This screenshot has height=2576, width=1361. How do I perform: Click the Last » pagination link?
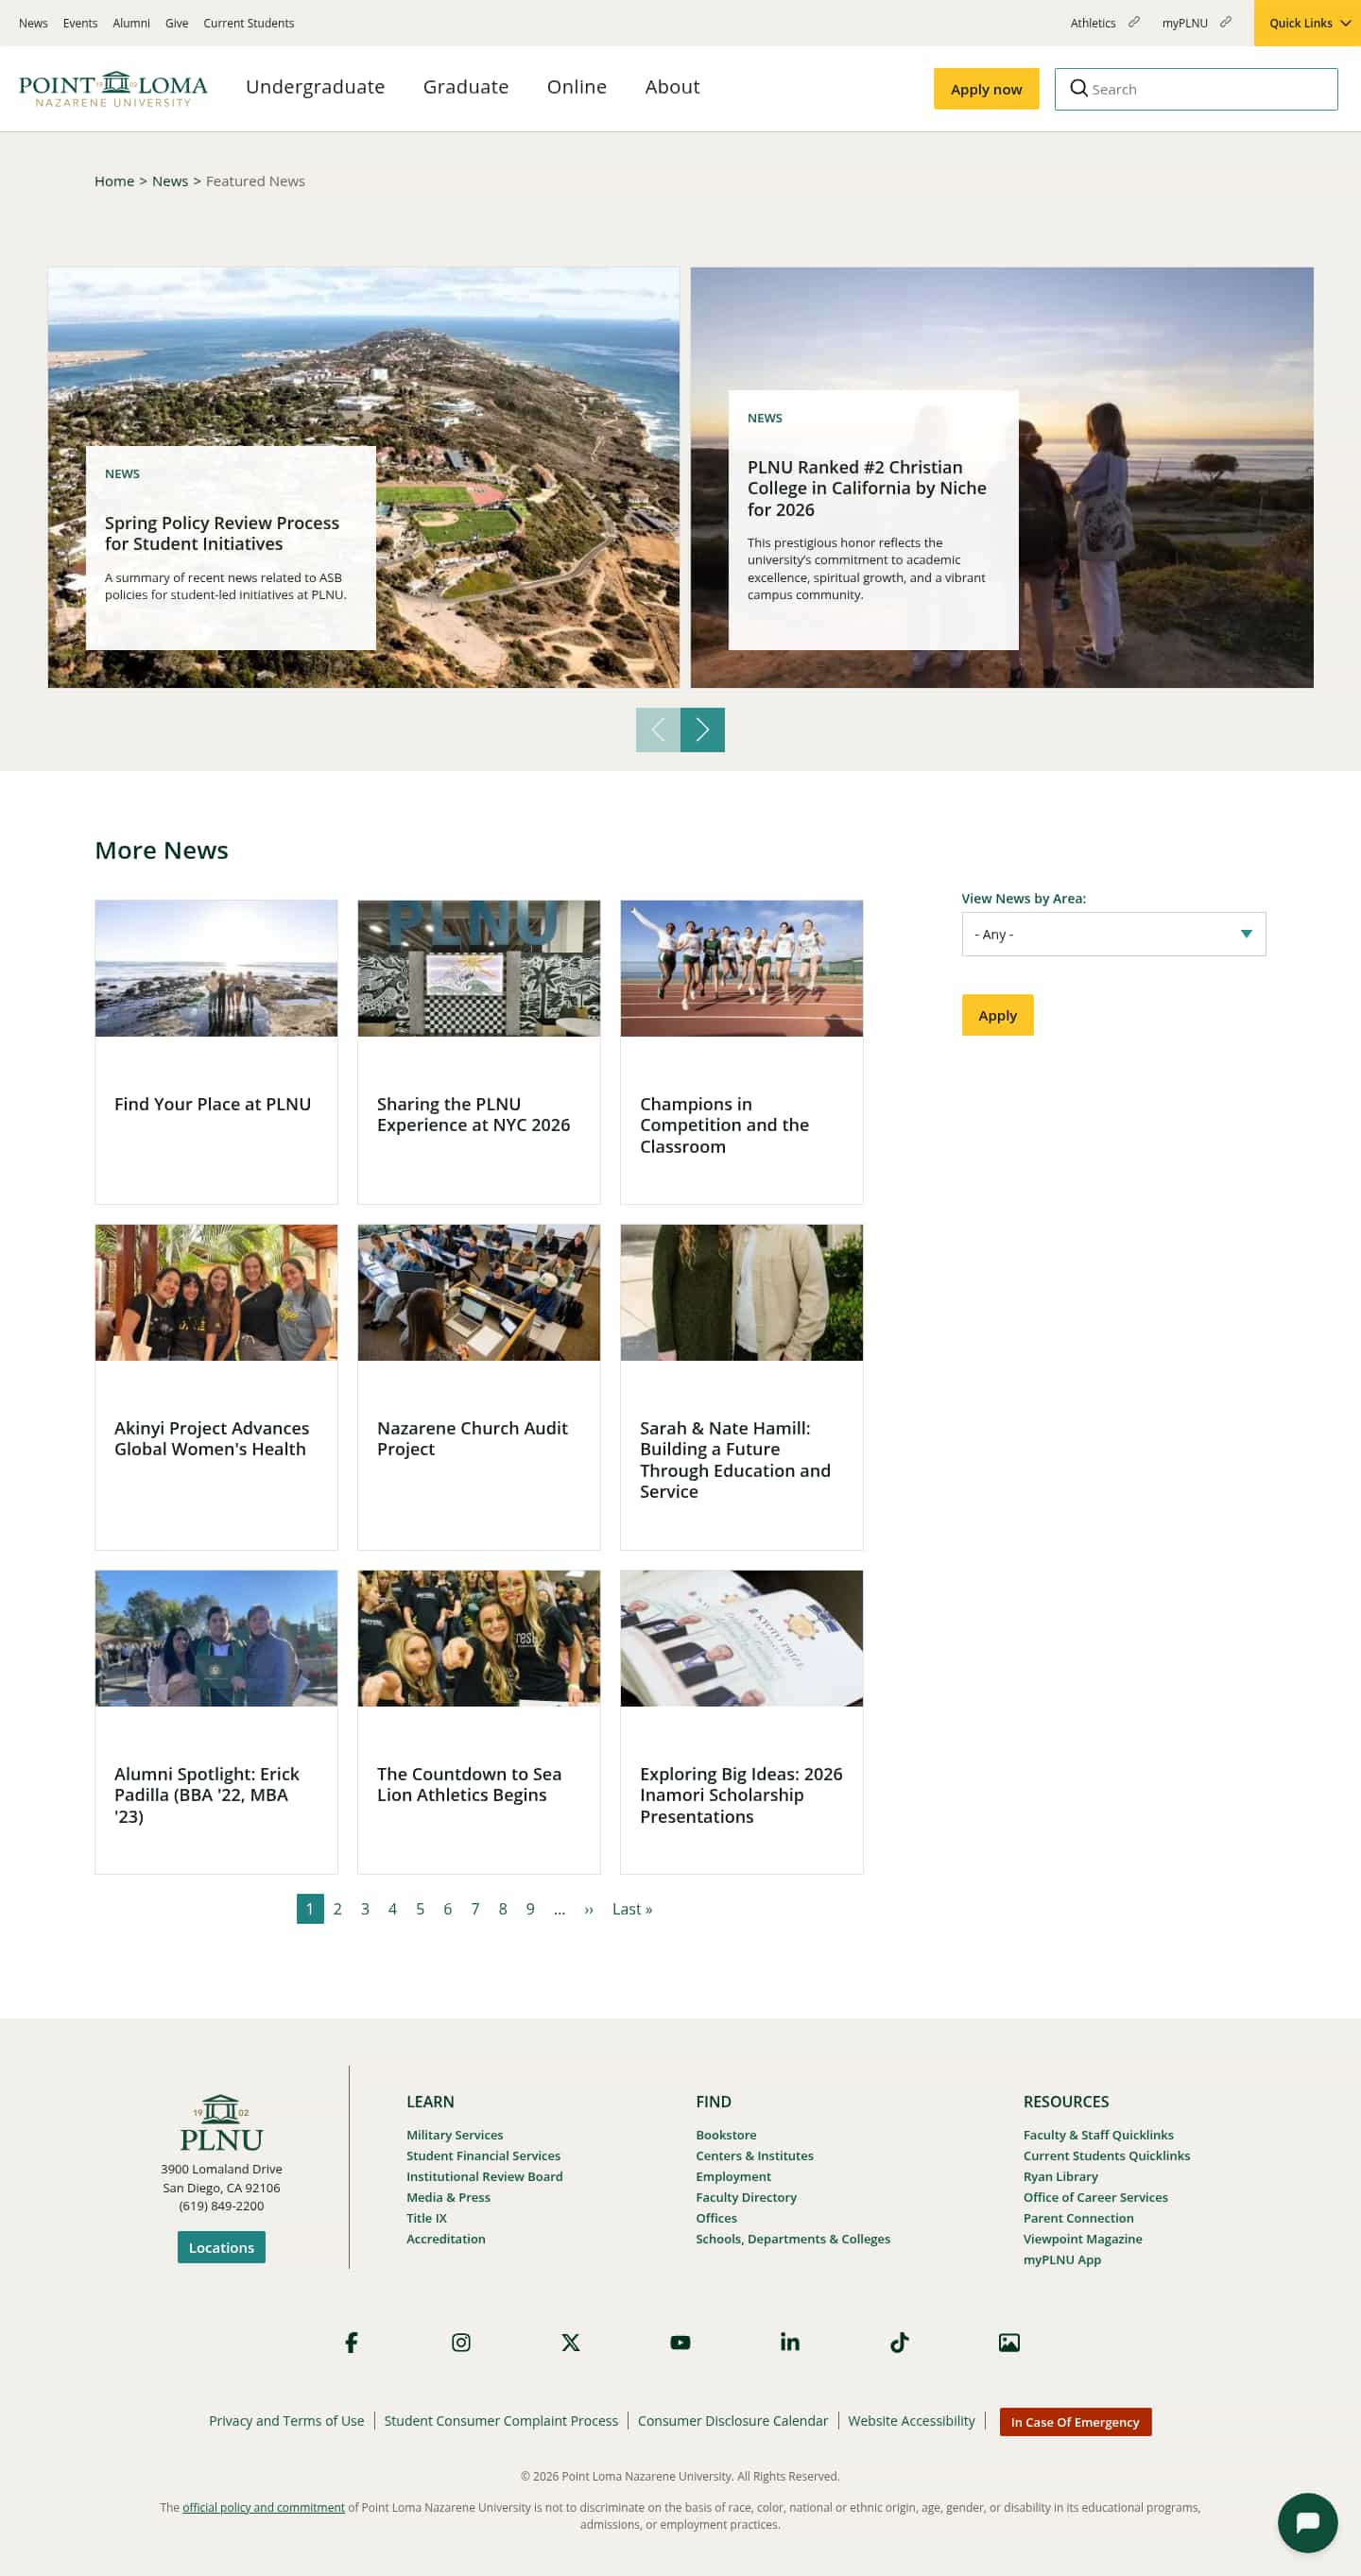(x=632, y=1909)
